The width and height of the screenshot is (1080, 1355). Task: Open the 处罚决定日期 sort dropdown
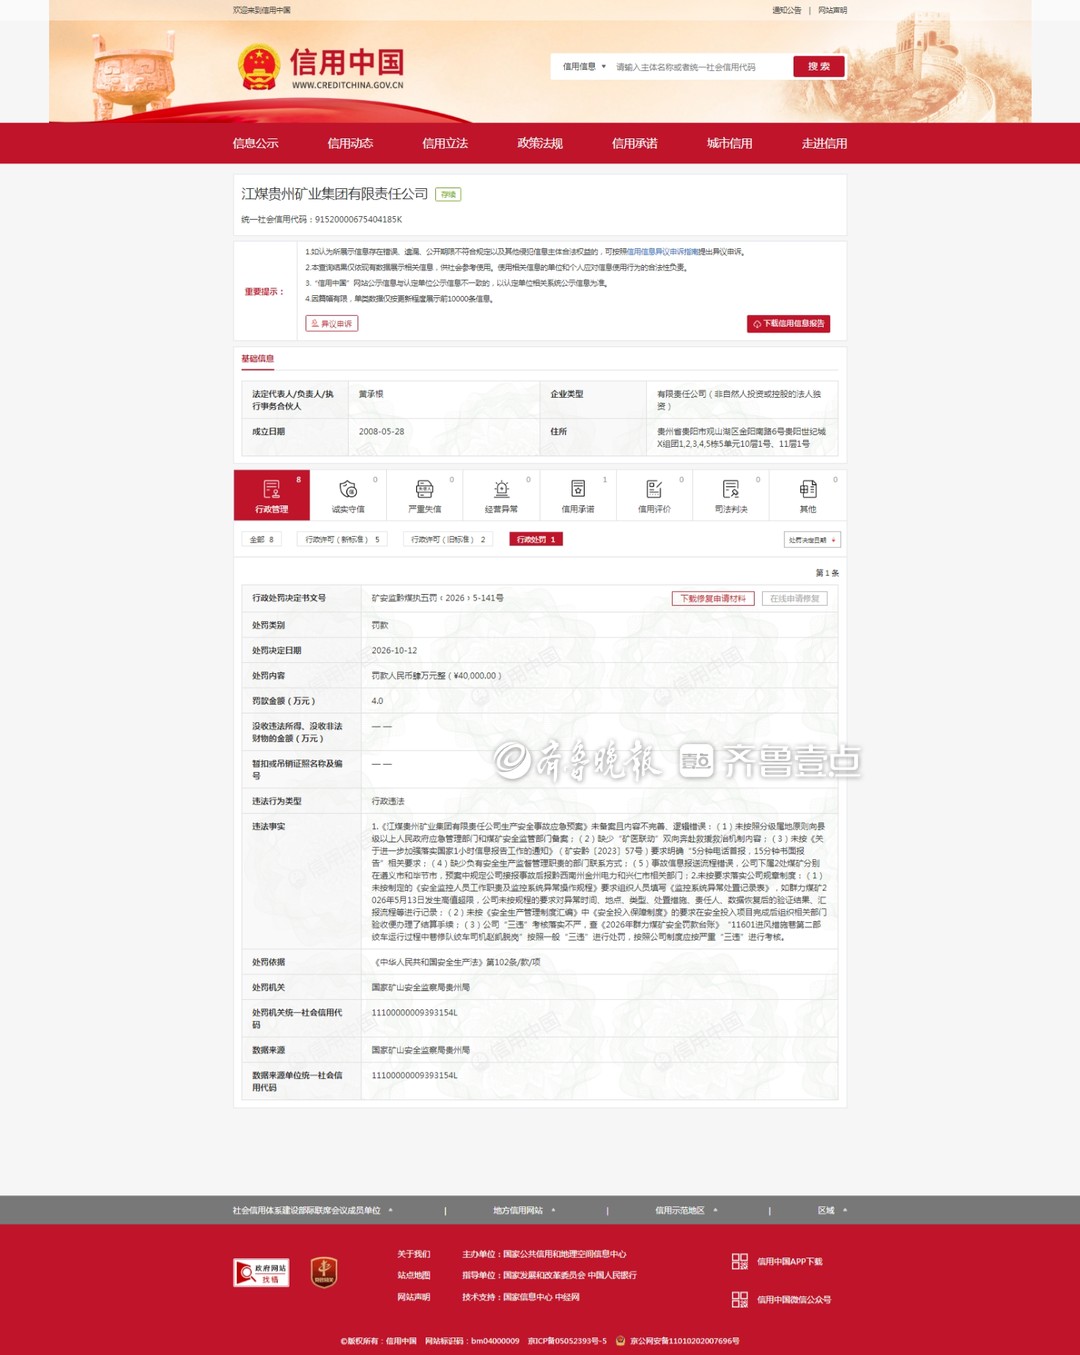tap(812, 540)
